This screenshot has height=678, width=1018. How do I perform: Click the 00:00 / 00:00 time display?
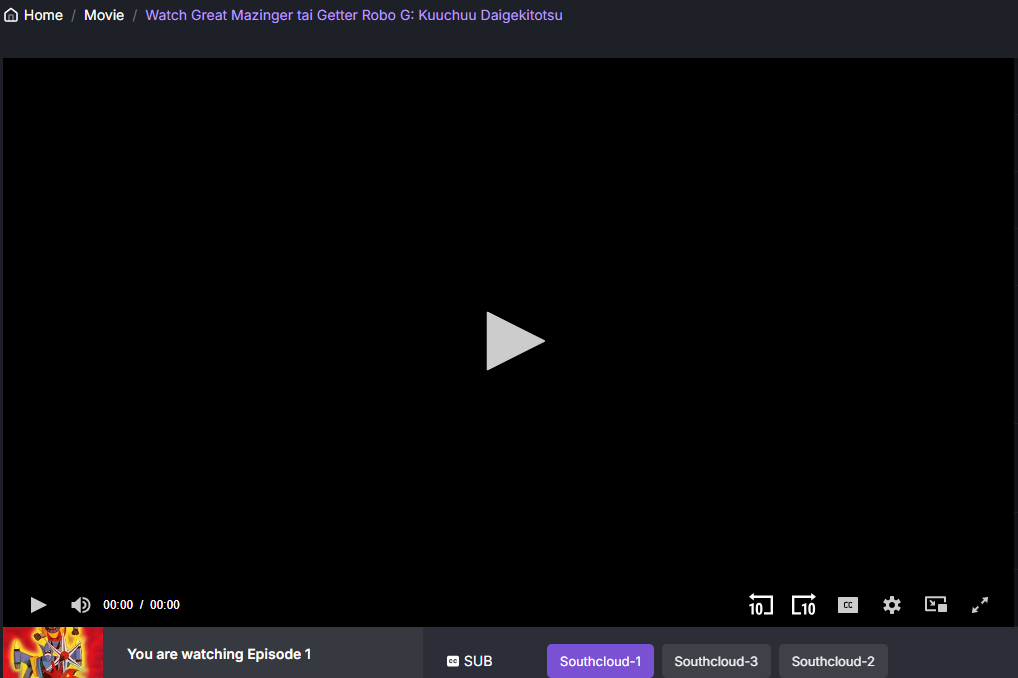click(x=142, y=605)
